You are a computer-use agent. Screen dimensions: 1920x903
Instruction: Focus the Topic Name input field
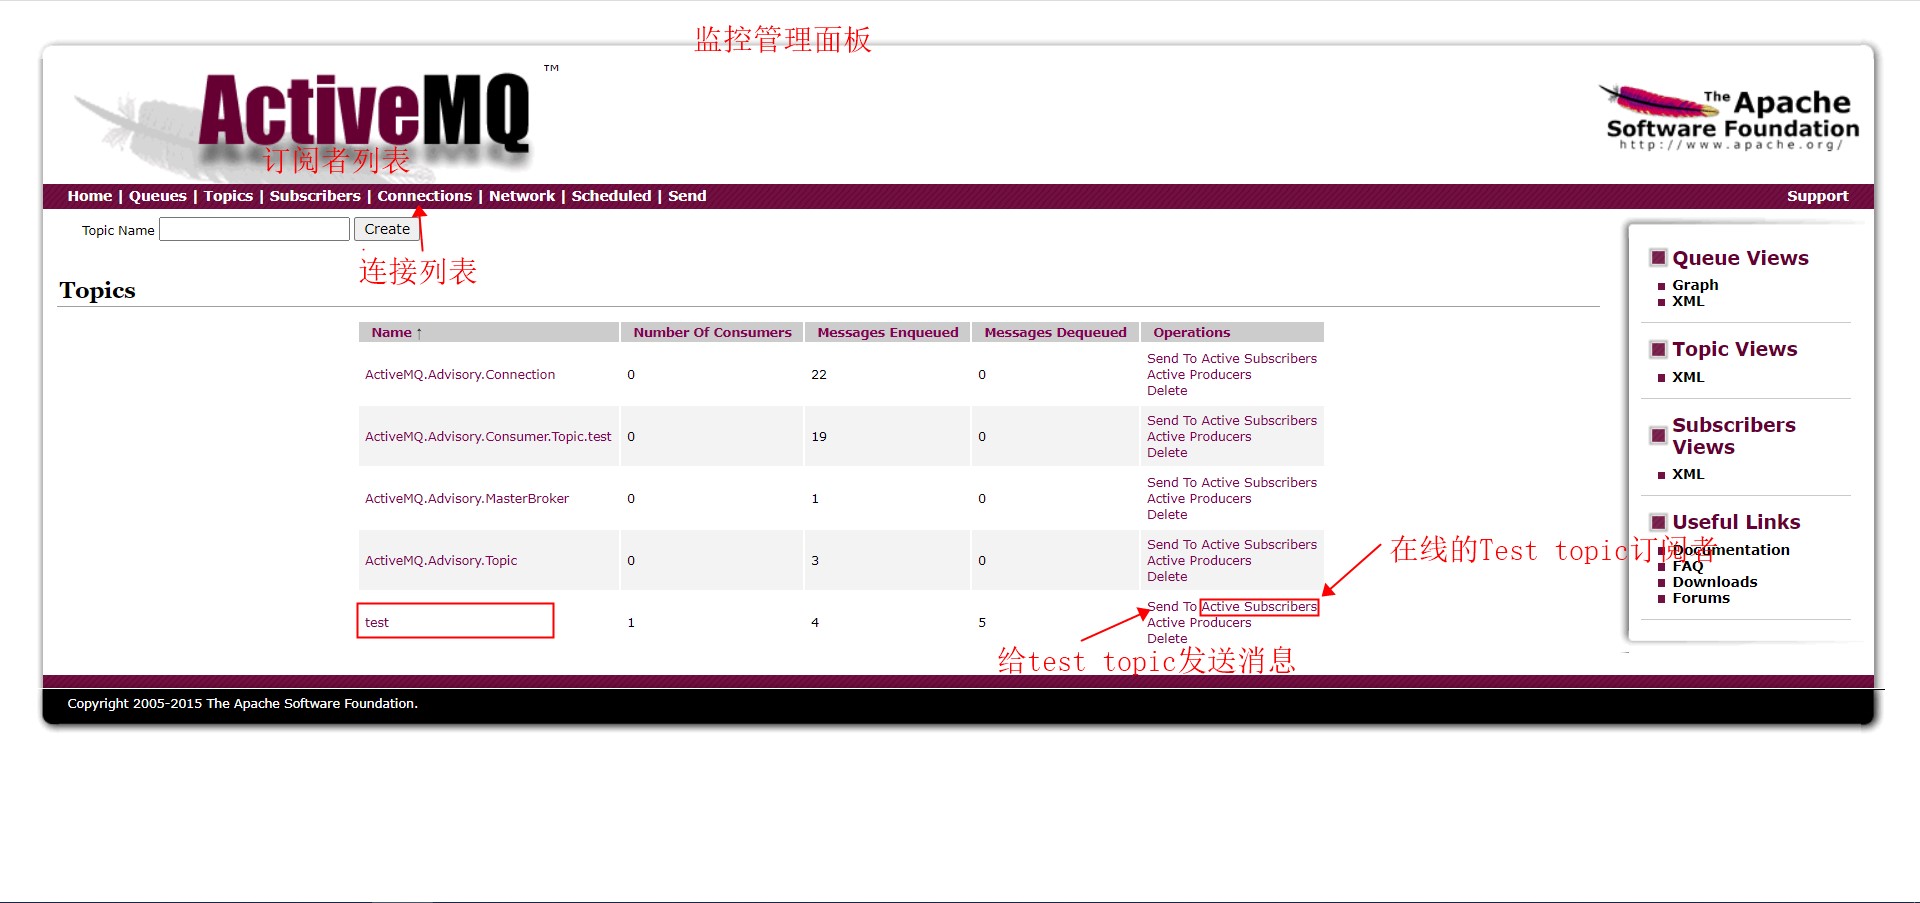[x=254, y=229]
